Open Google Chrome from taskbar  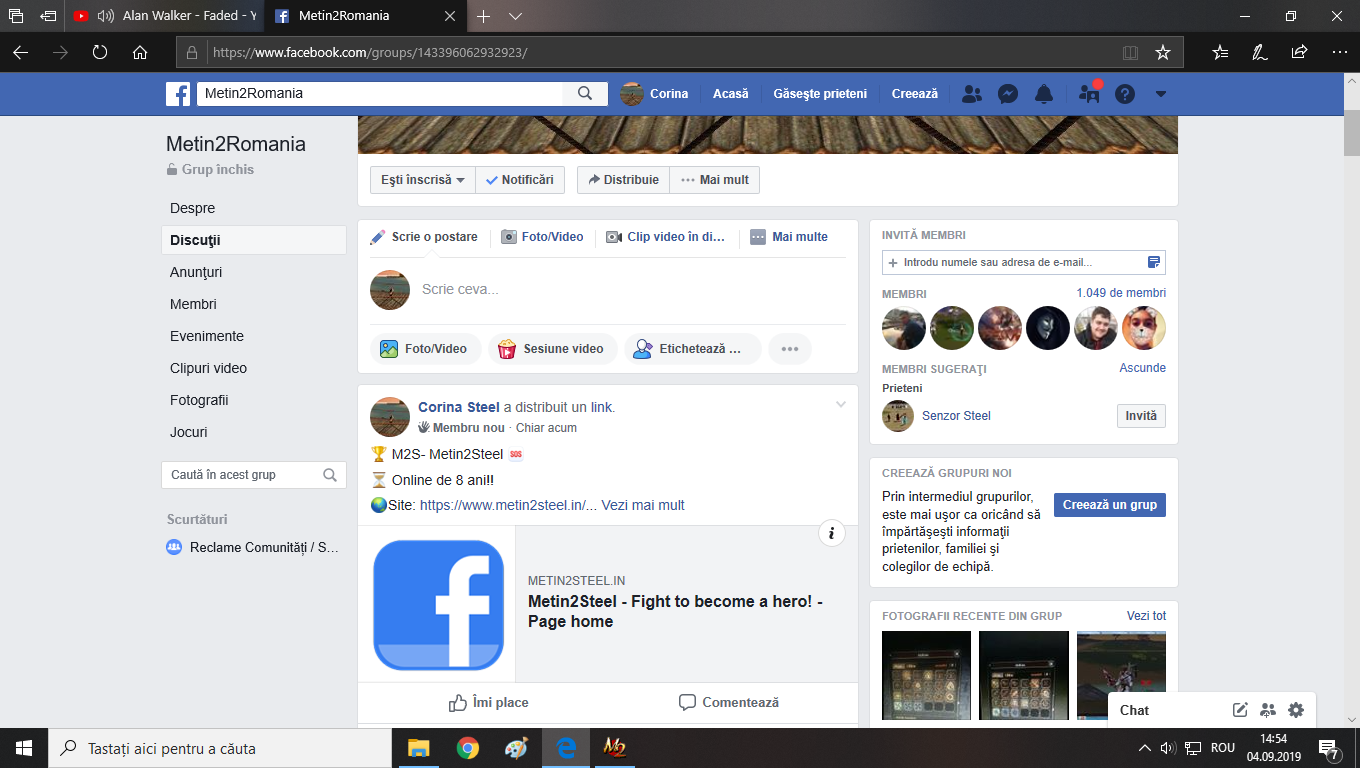click(x=467, y=748)
